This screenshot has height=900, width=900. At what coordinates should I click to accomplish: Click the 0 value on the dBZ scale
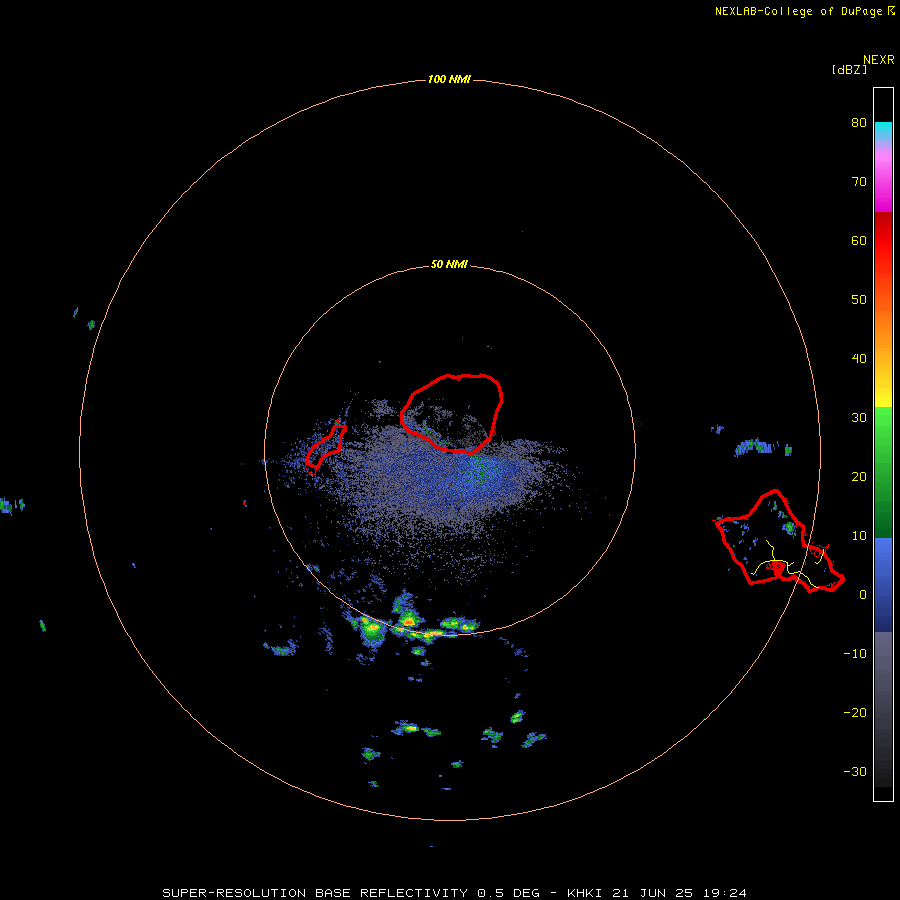tap(863, 595)
